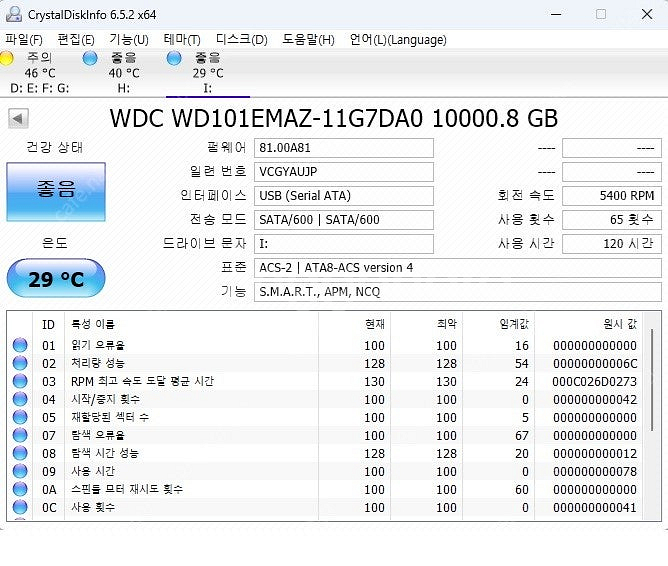Select the 사용 시간 attribute name in row 09
Viewport: 668px width, 566px height.
[93, 471]
